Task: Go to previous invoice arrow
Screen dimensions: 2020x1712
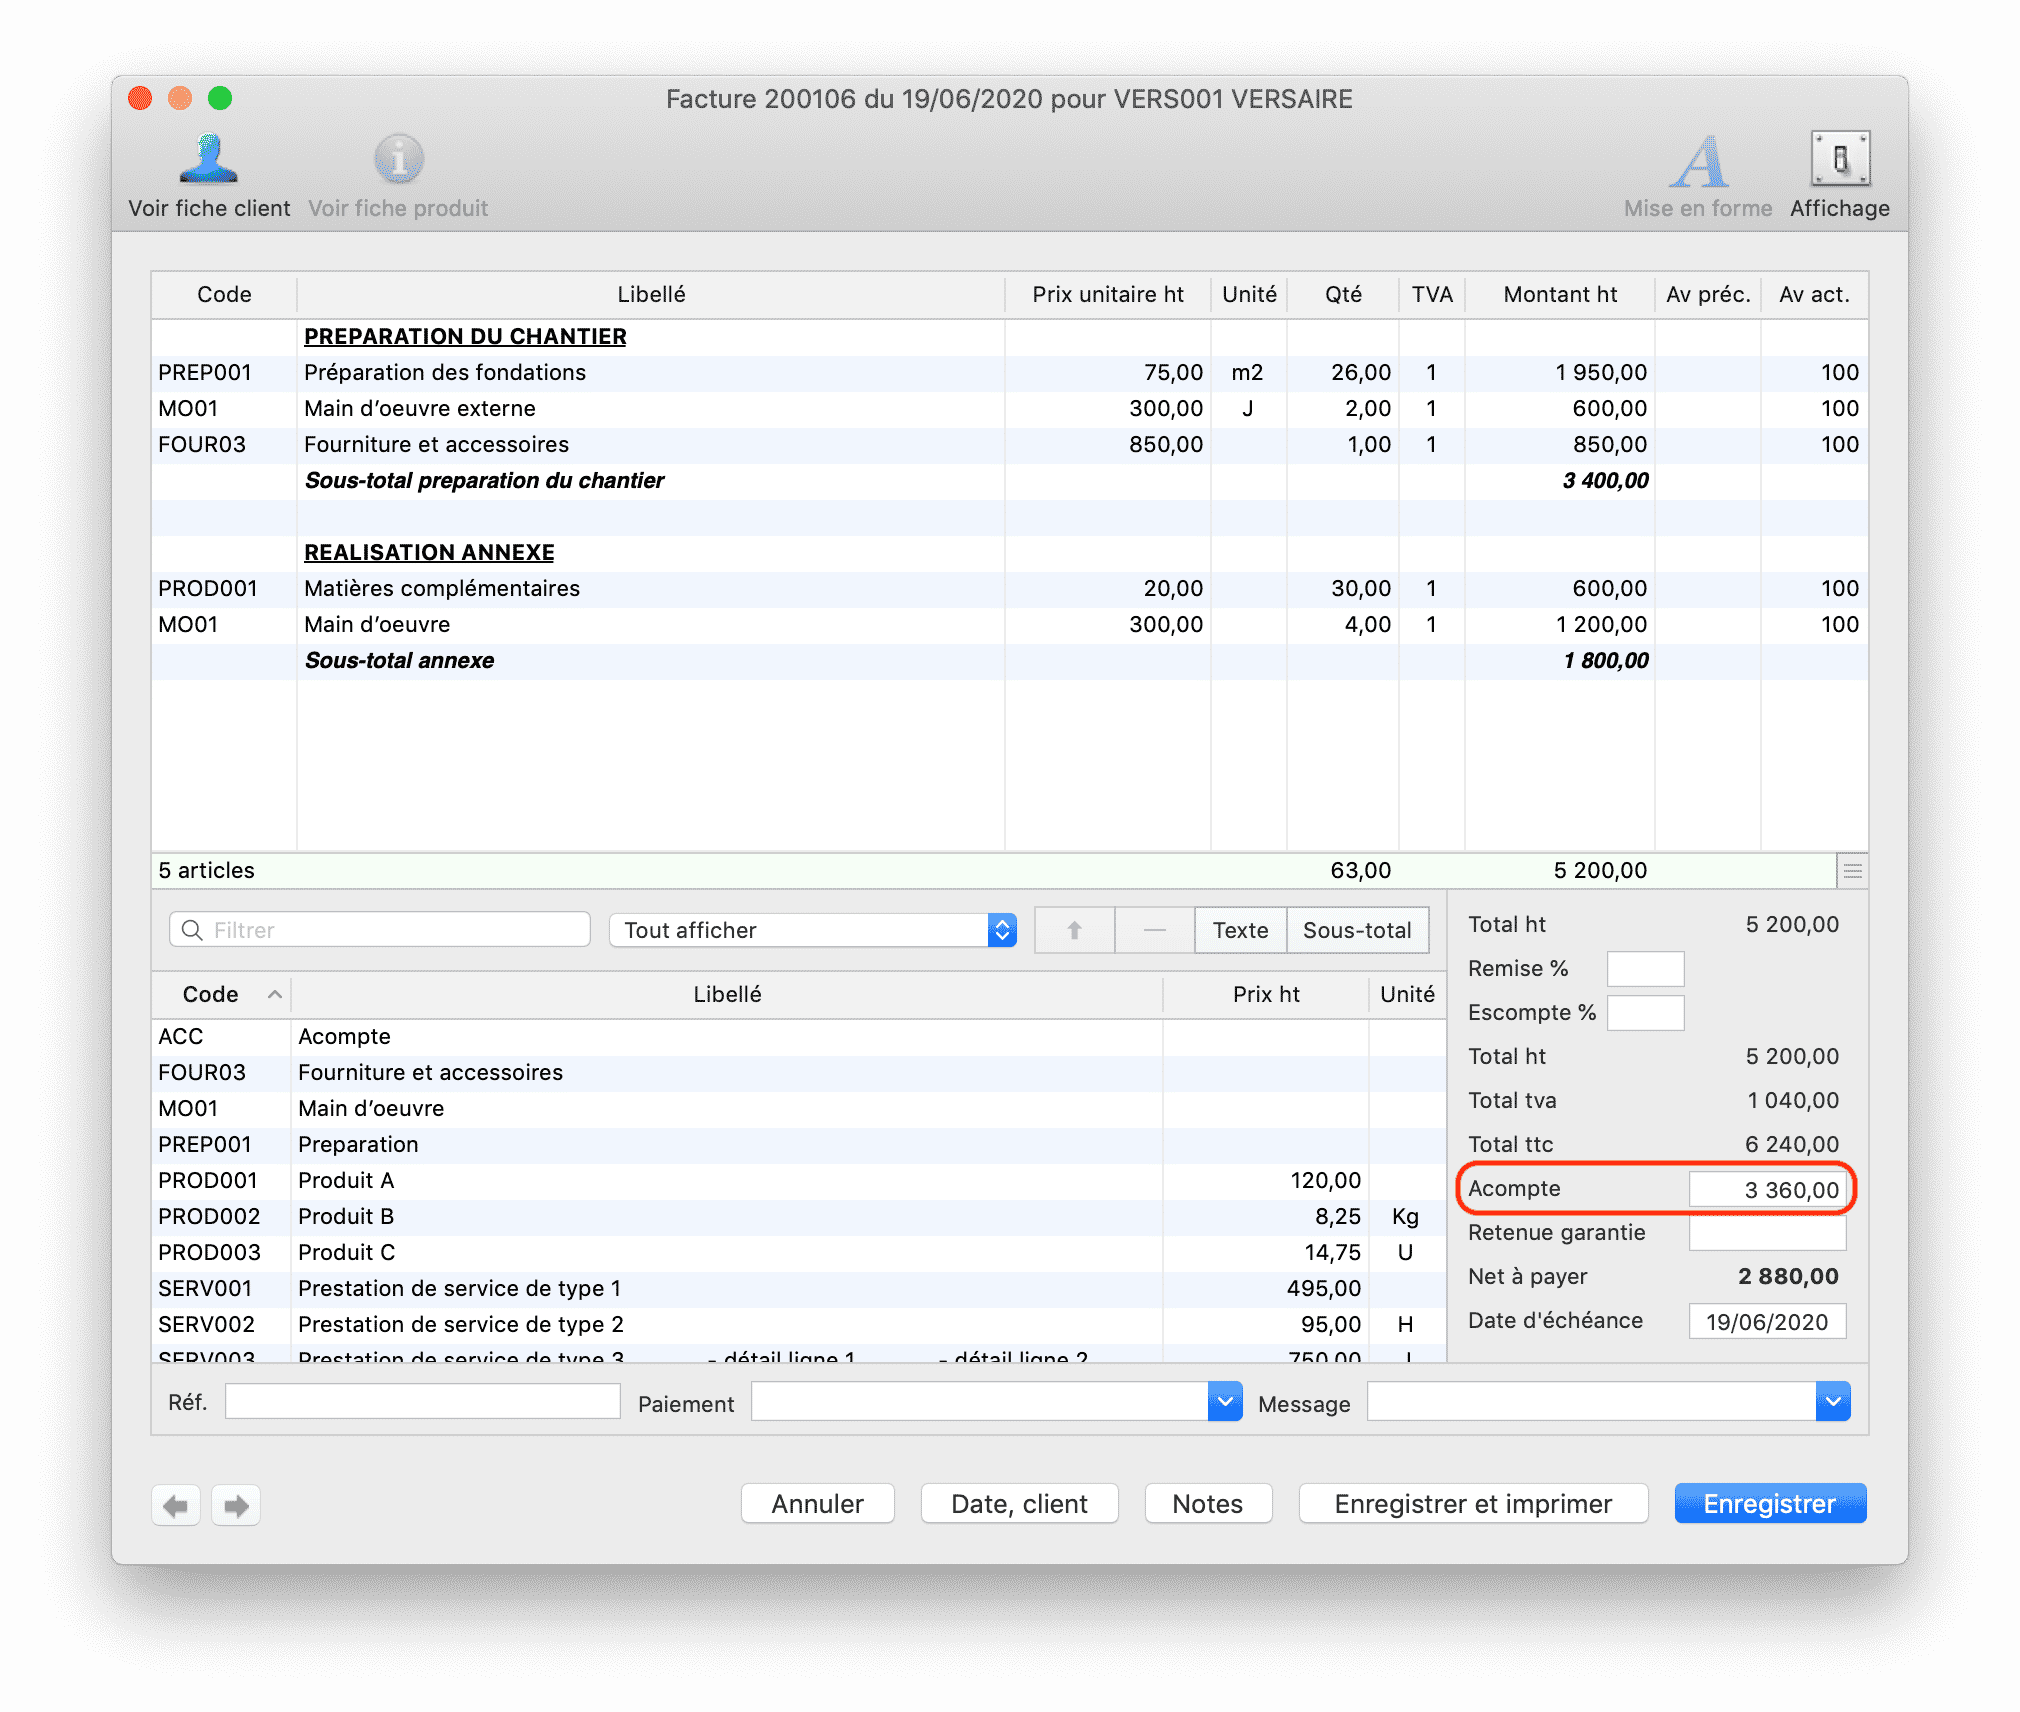Action: [x=176, y=1505]
